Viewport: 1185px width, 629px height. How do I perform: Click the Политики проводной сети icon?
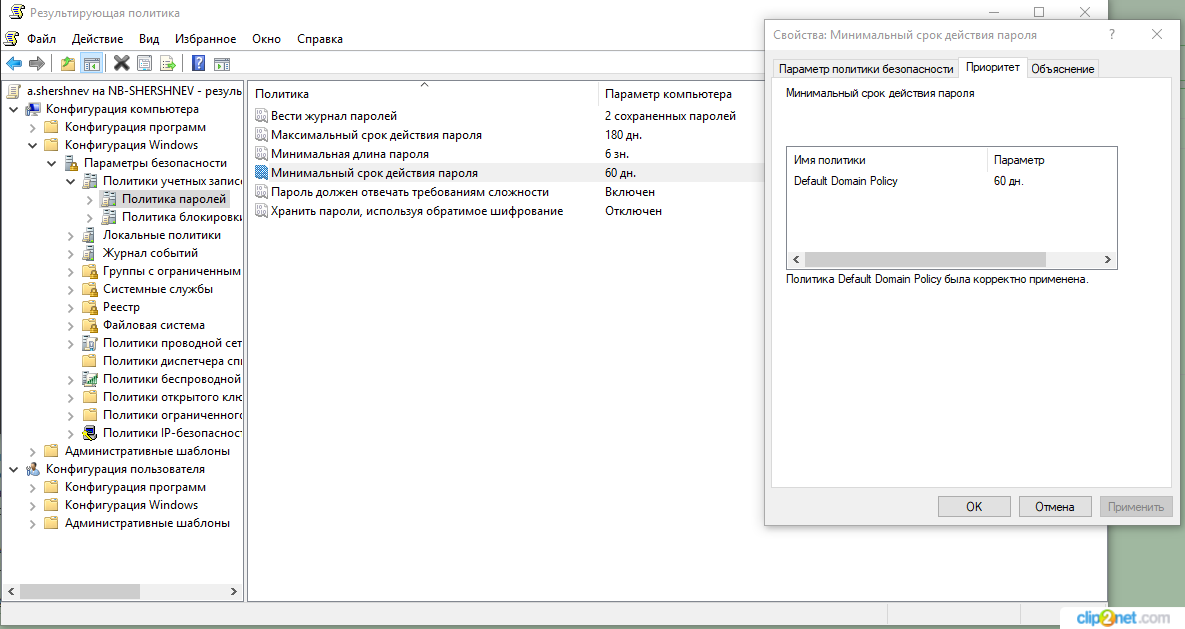[x=90, y=343]
